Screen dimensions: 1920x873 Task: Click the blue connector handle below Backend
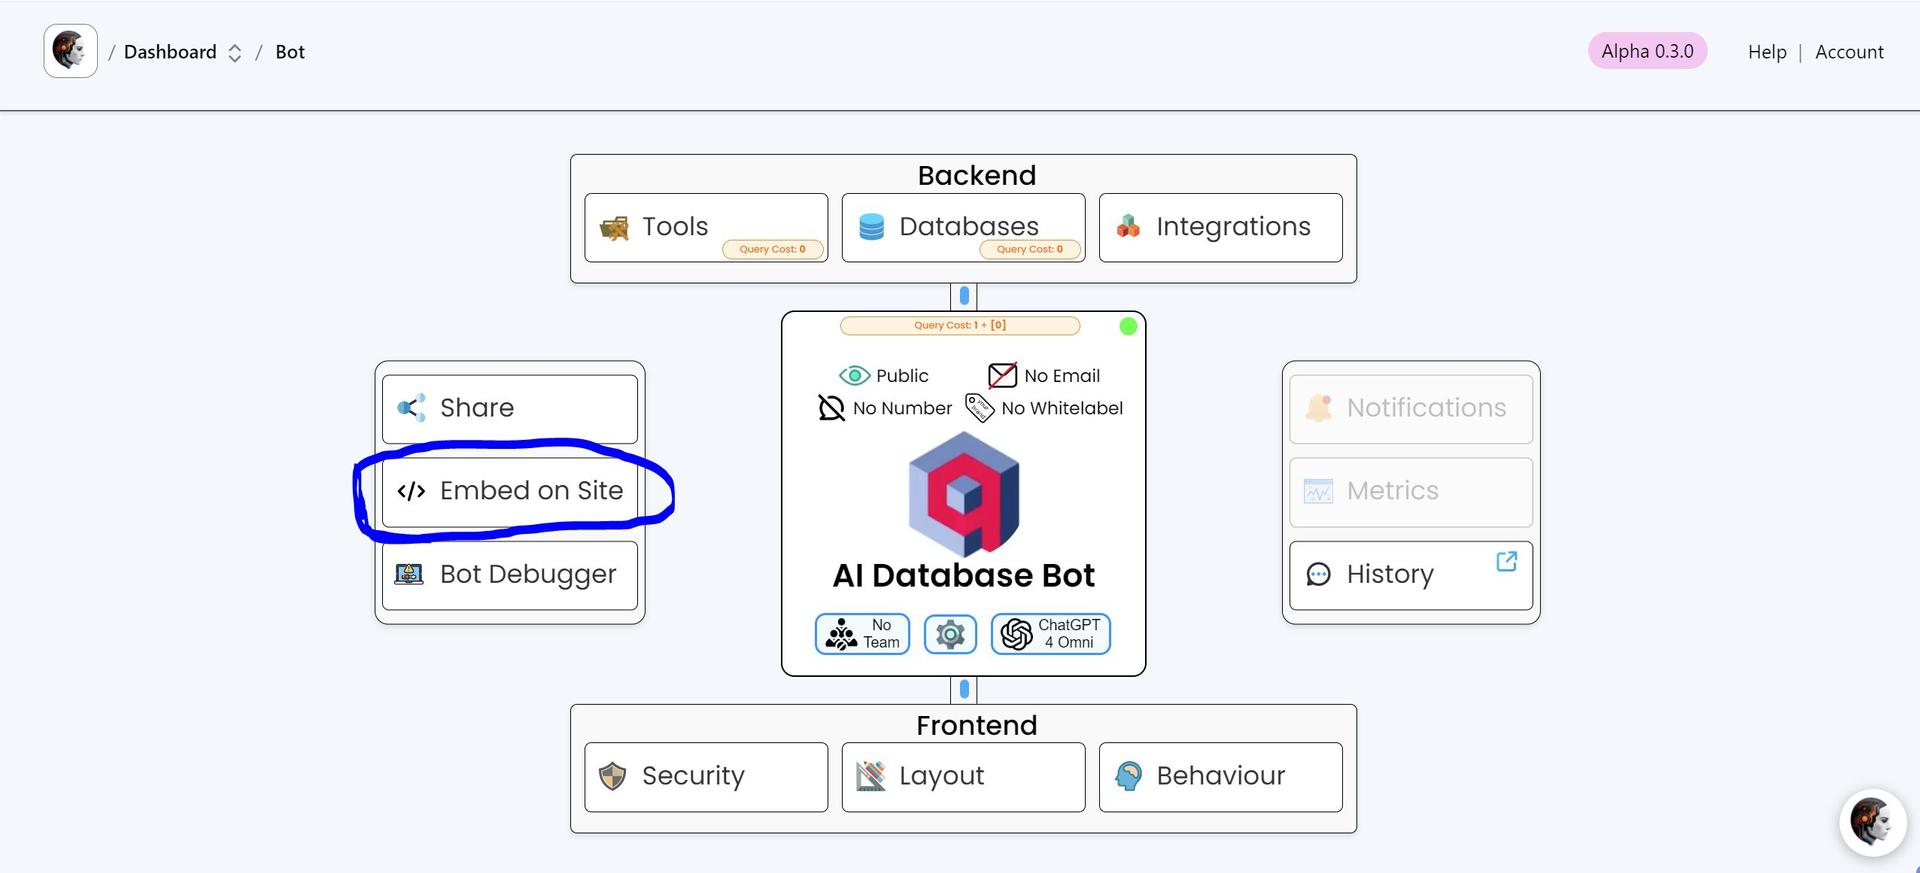point(964,296)
